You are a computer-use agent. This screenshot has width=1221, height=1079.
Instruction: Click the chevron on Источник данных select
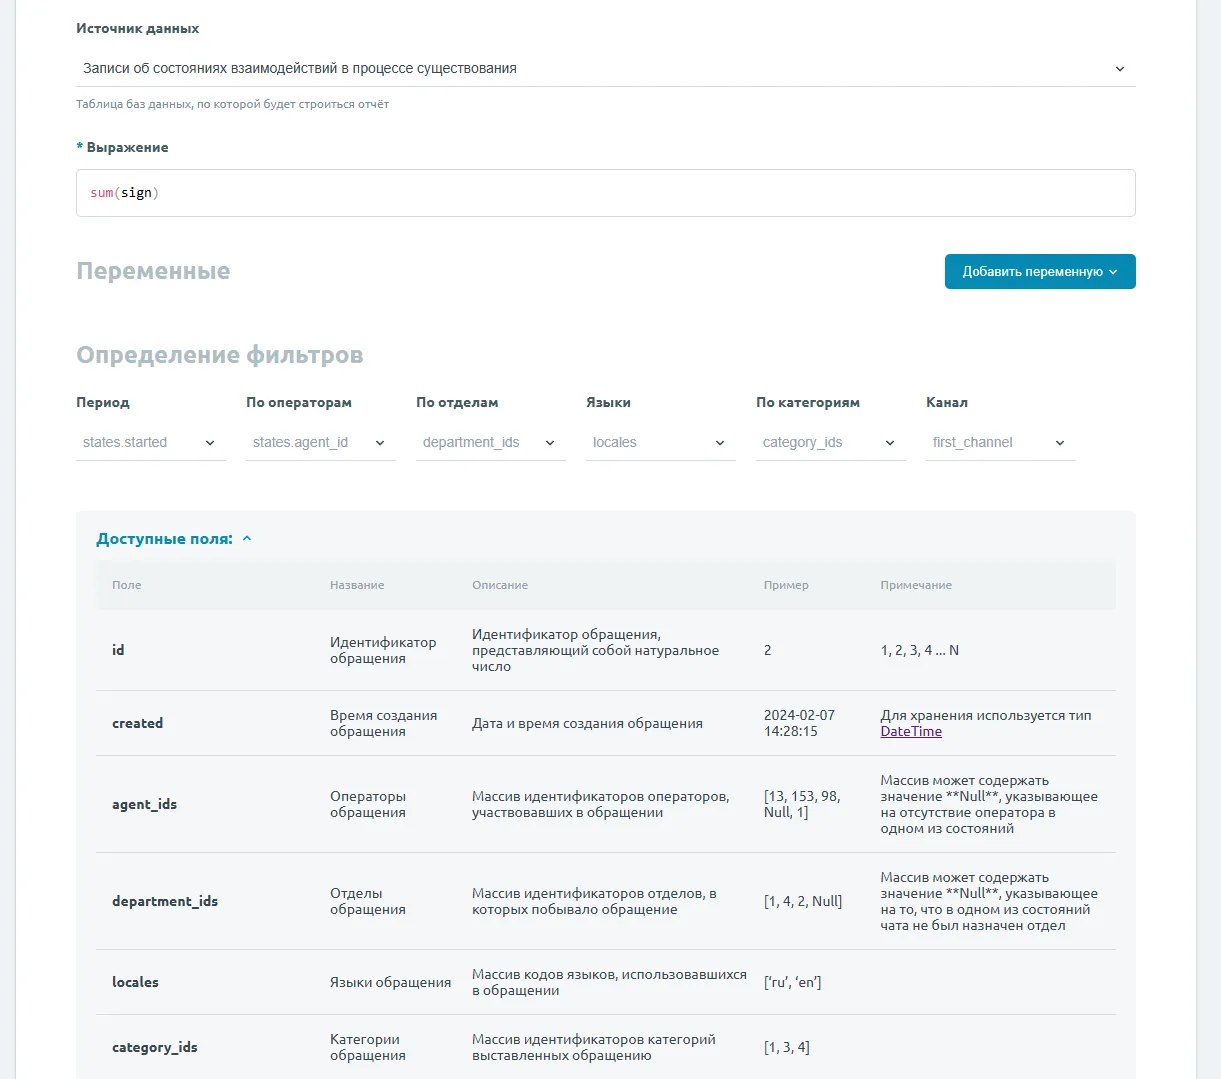point(1120,69)
